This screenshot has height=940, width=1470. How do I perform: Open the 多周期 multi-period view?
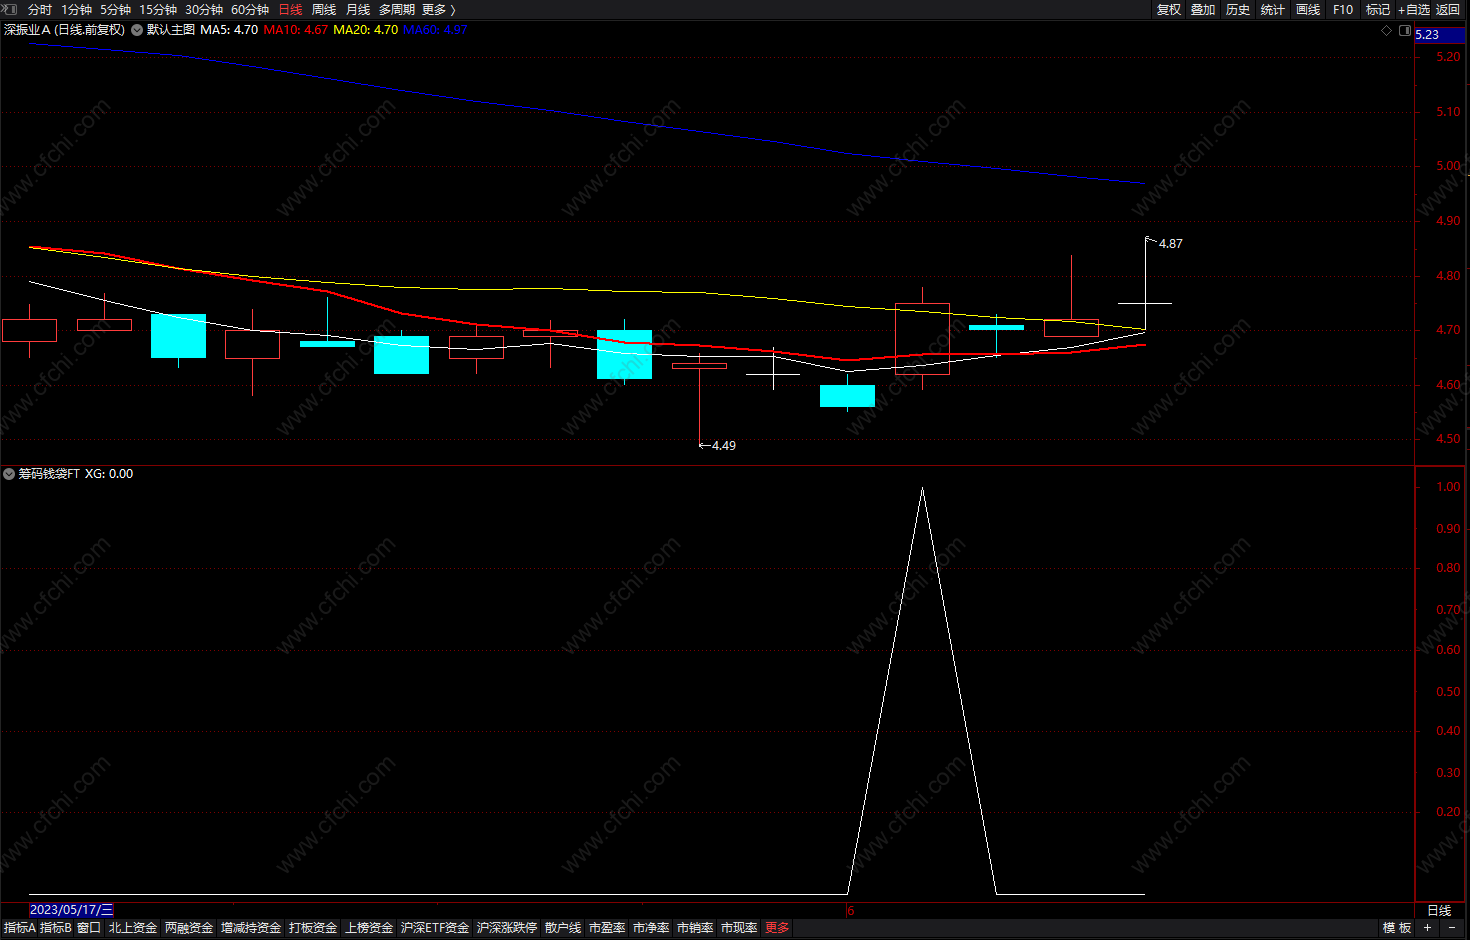397,9
